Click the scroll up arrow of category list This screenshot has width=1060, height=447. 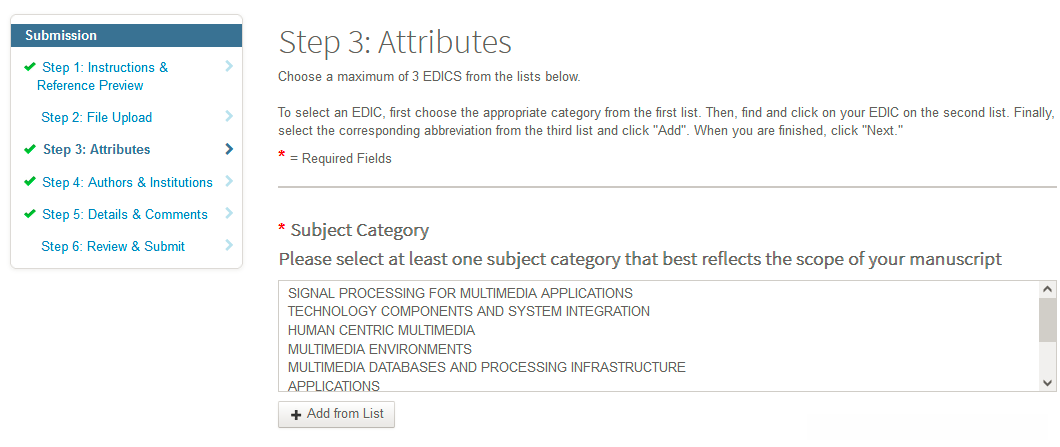coord(1048,289)
